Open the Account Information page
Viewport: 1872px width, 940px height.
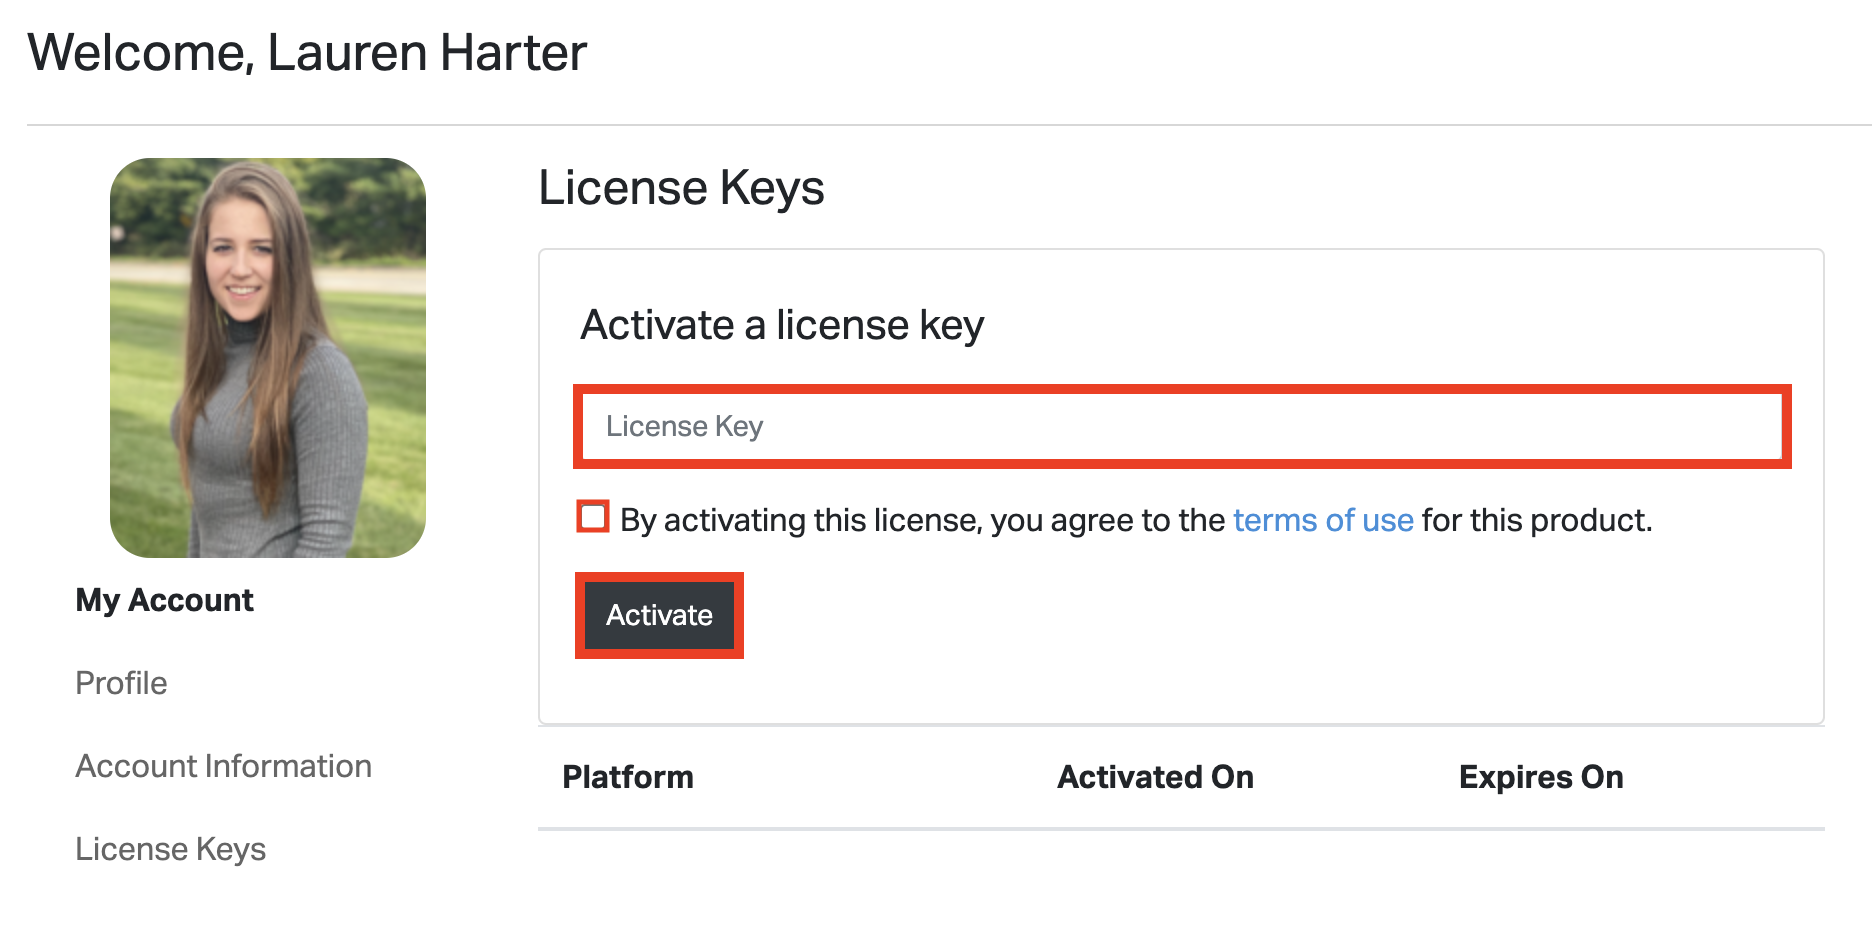coord(223,766)
